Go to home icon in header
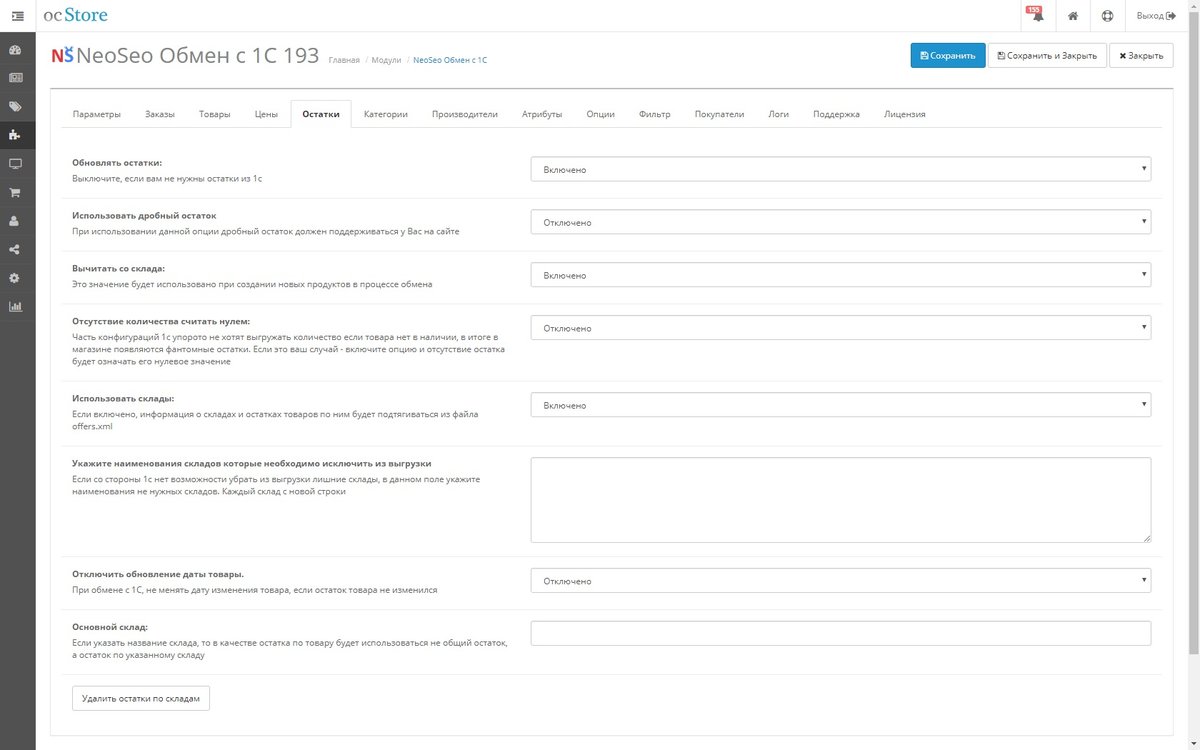Image resolution: width=1200 pixels, height=750 pixels. 1072,16
